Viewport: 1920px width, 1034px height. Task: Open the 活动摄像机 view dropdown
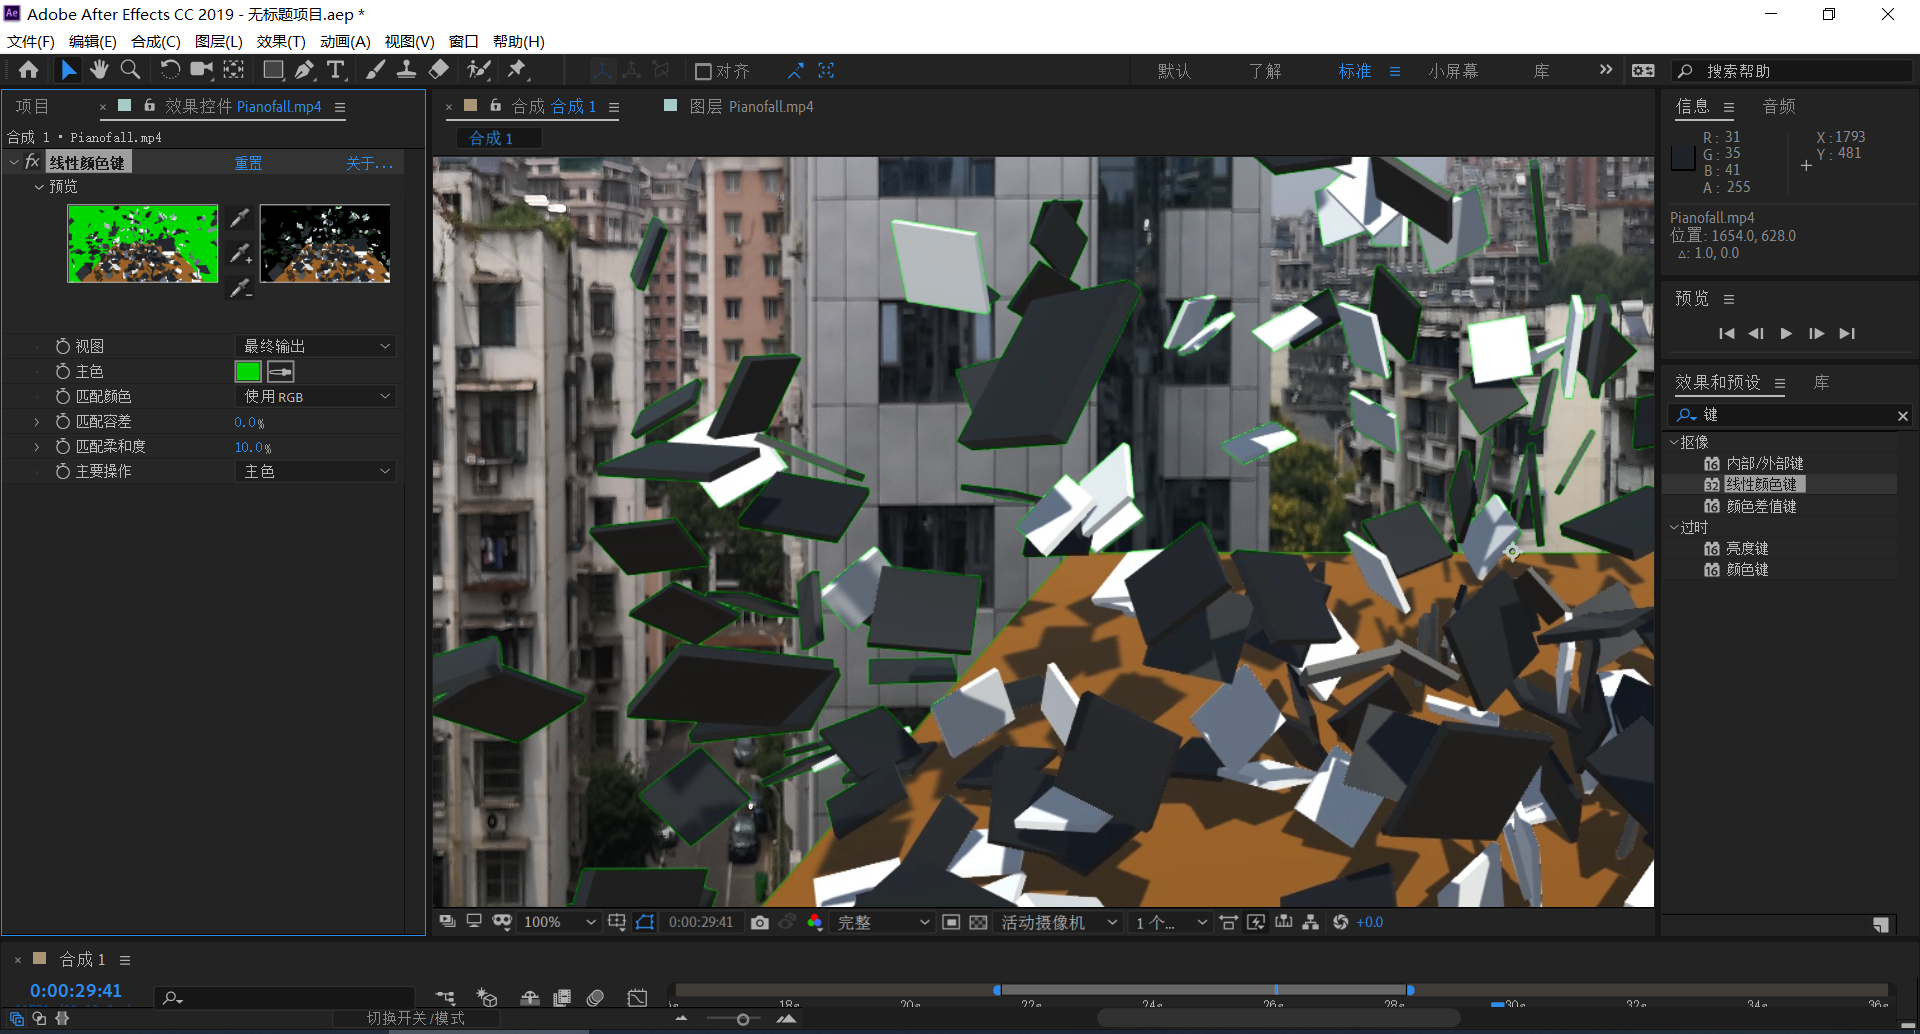click(1058, 922)
